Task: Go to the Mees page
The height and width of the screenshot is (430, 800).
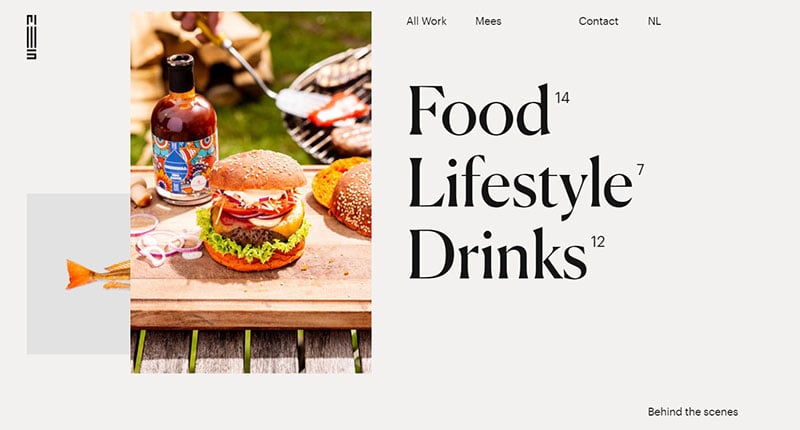Action: pos(488,21)
